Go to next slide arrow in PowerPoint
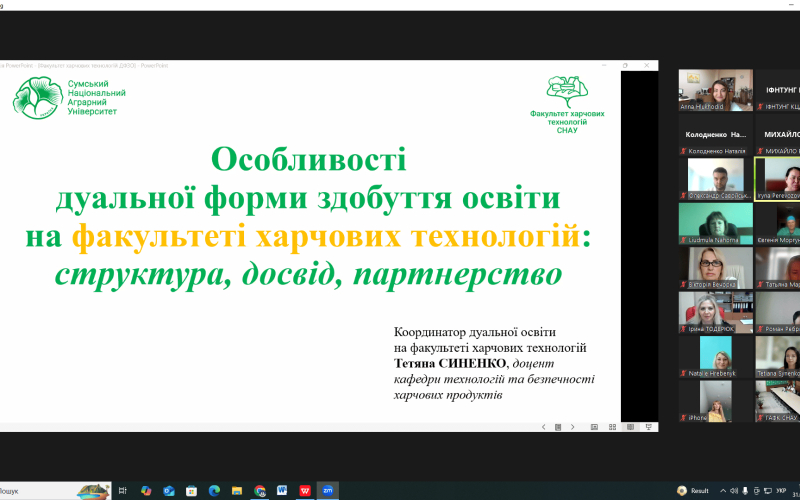 [x=572, y=427]
